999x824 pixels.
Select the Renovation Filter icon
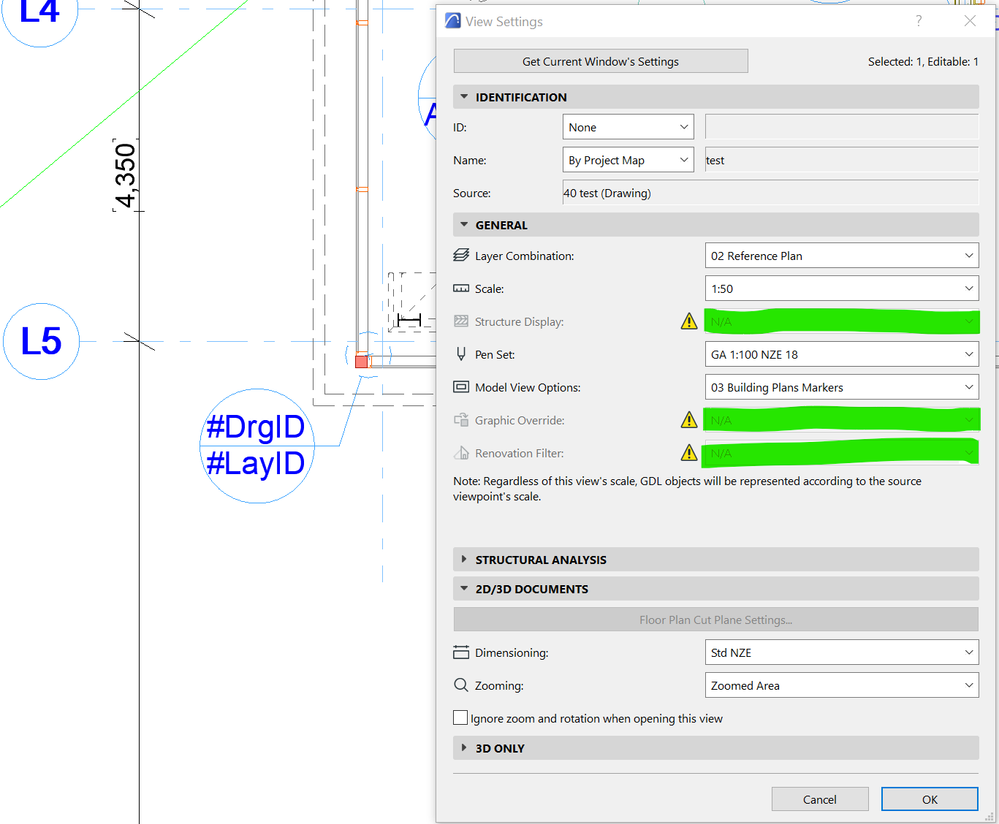pyautogui.click(x=460, y=453)
